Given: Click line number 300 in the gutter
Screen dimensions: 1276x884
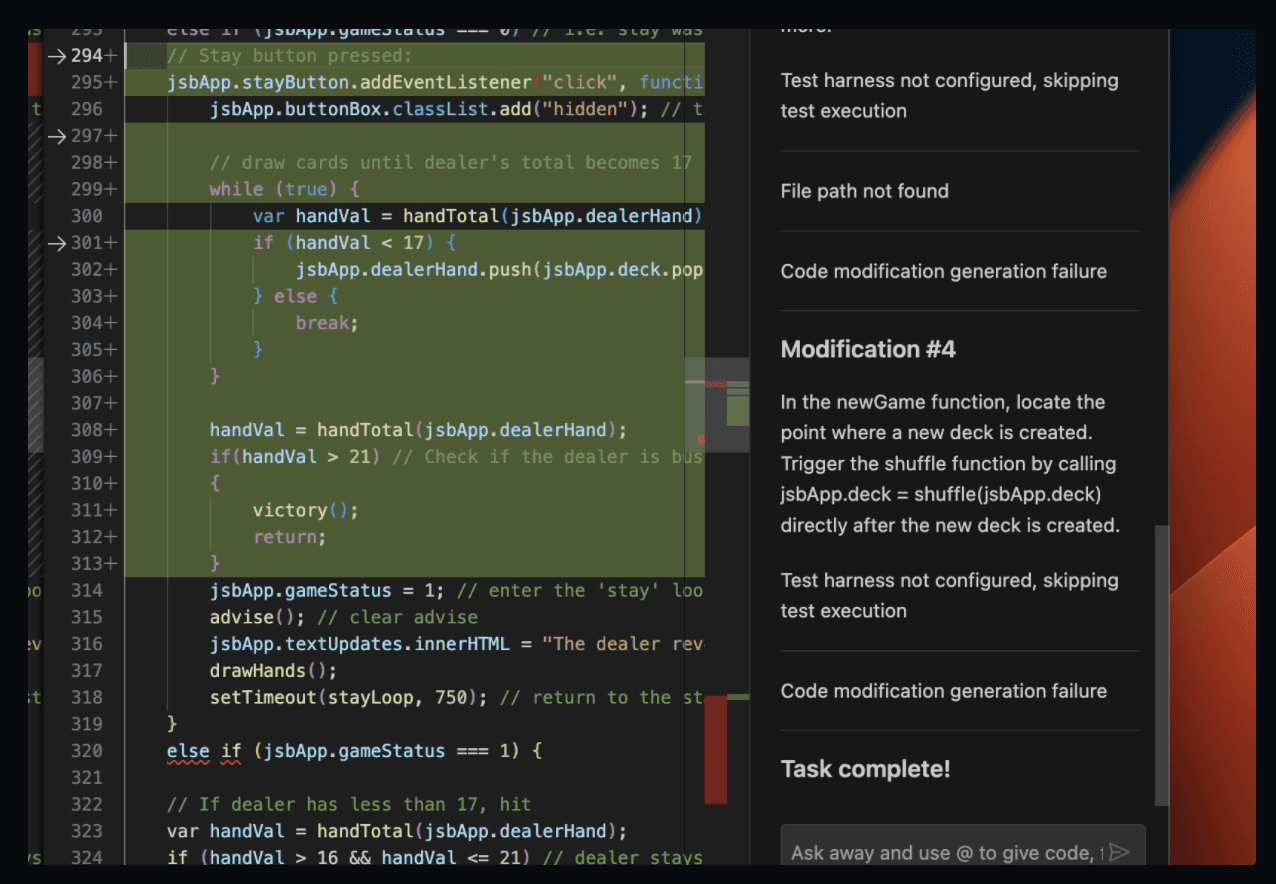Looking at the screenshot, I should [x=87, y=216].
